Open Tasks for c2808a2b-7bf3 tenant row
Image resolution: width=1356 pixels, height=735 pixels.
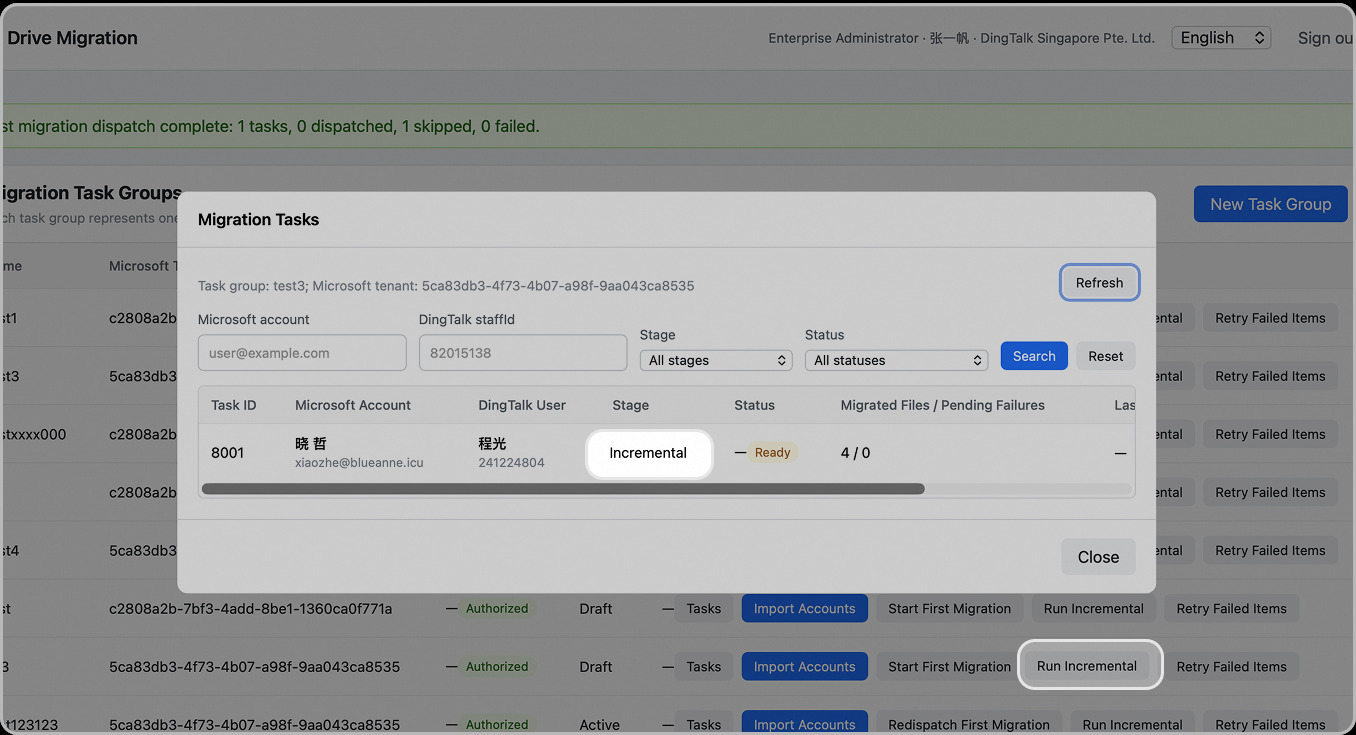tap(704, 608)
